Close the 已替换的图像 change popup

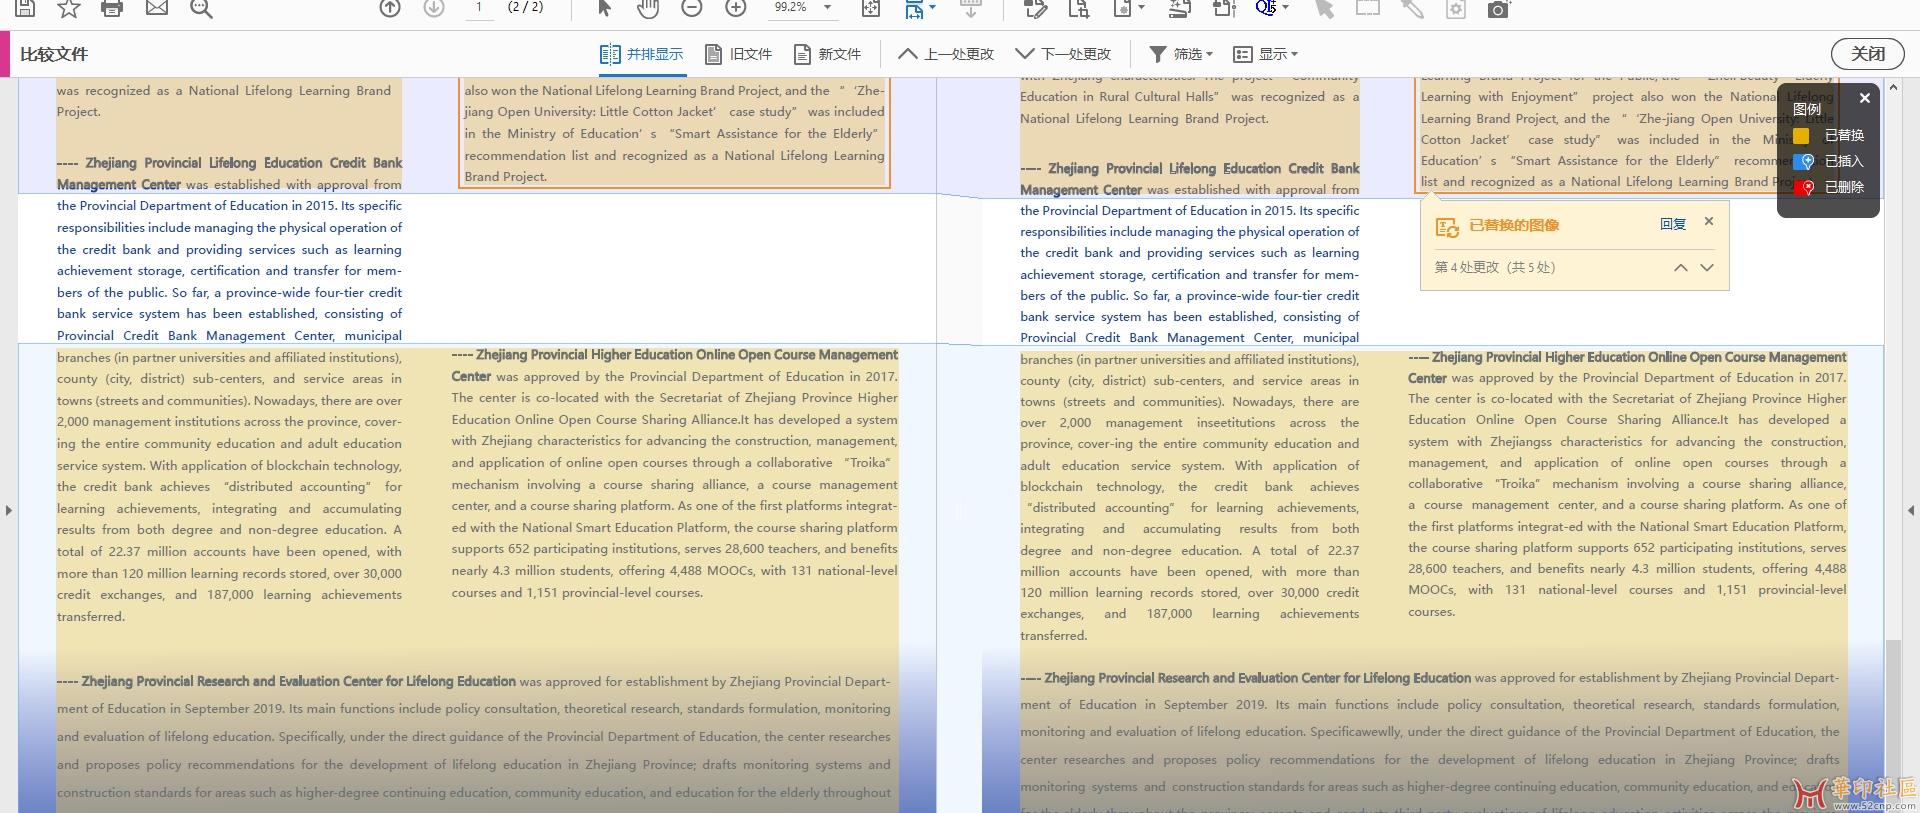pos(1709,221)
